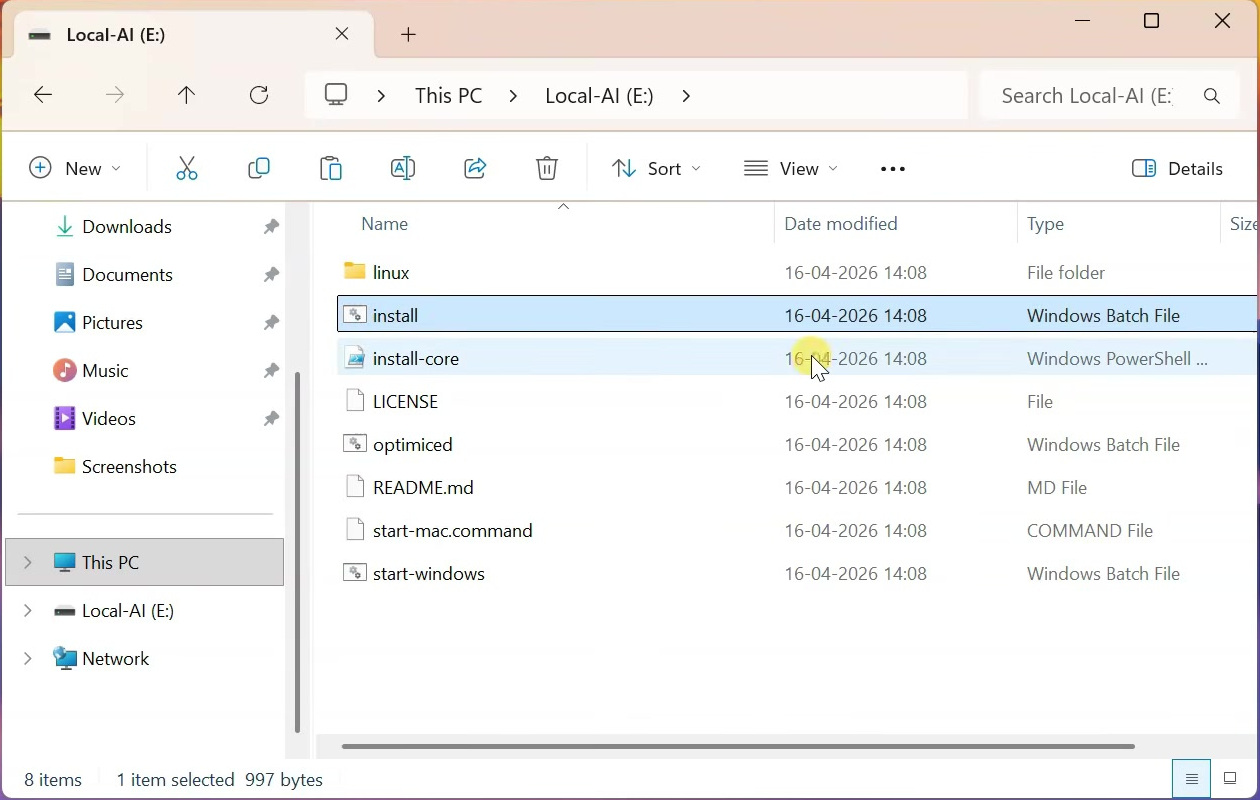Switch to details list view icon in status bar
The image size is (1260, 800).
coord(1192,779)
